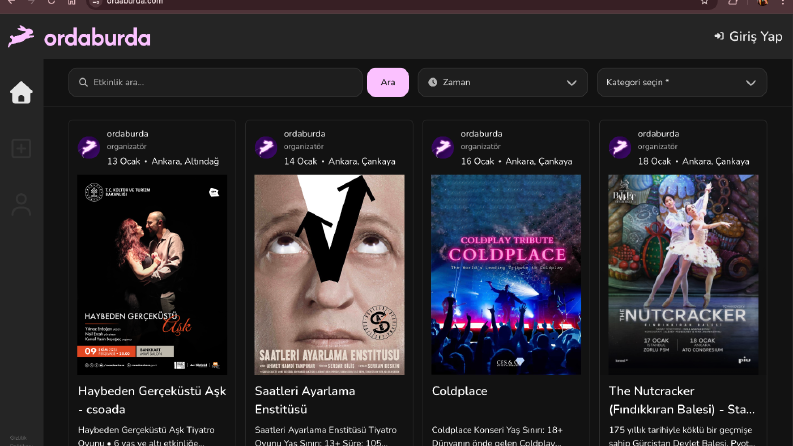
Task: Click the pink Ara search button
Action: (388, 82)
